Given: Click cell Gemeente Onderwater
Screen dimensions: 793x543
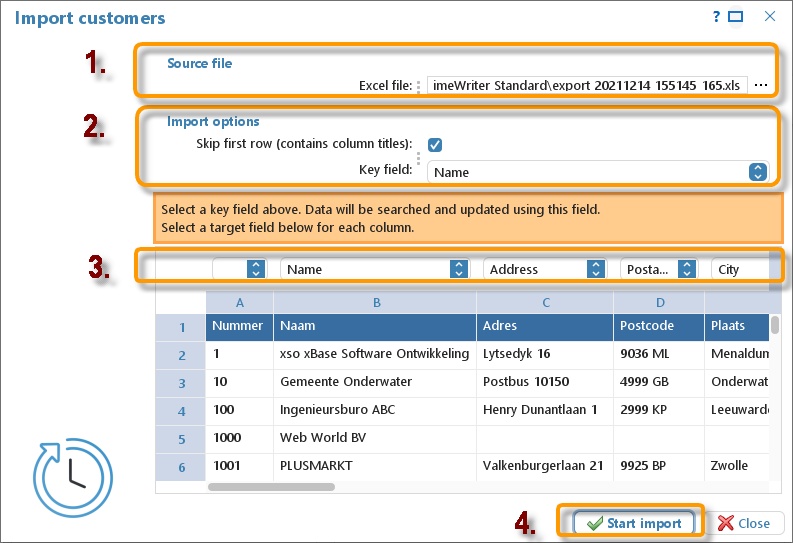Looking at the screenshot, I should 375,382.
